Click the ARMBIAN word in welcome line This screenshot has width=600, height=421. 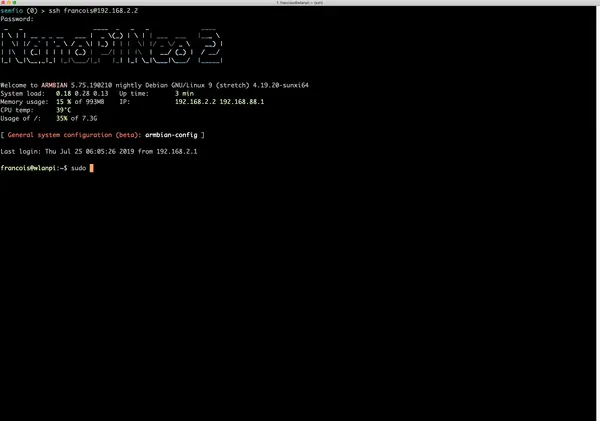point(54,85)
